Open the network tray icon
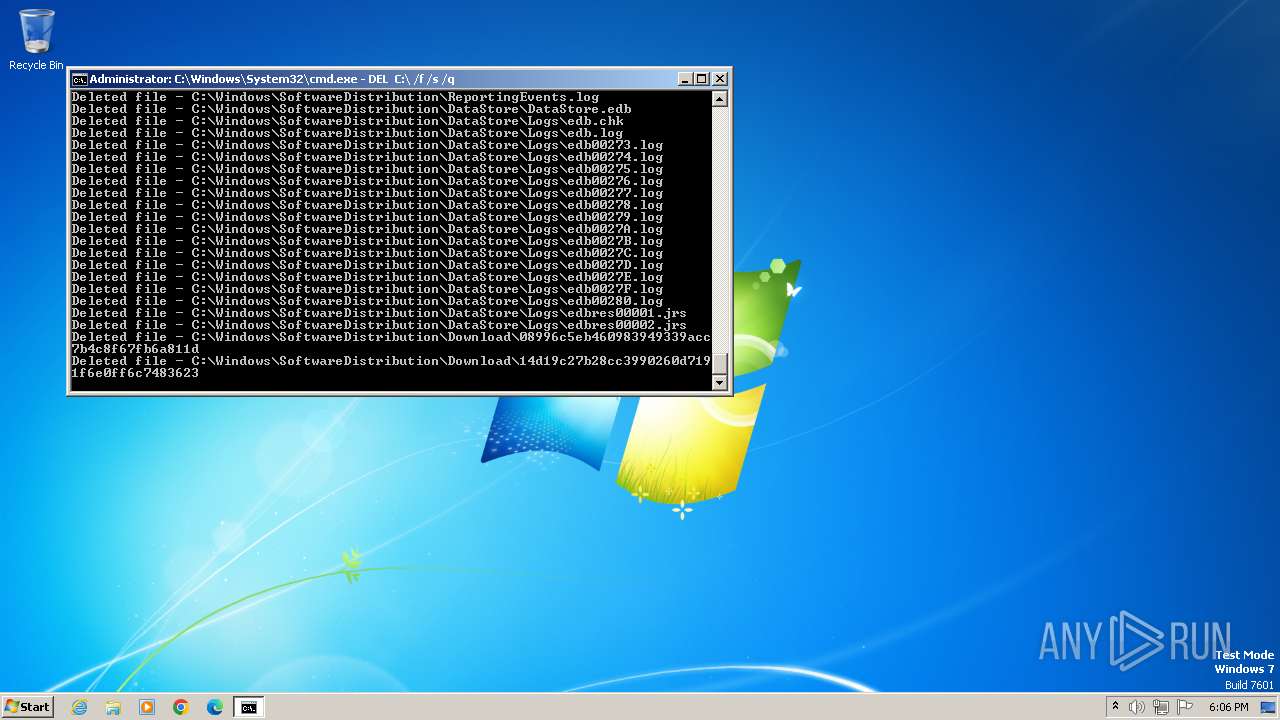Viewport: 1280px width, 720px height. tap(1161, 707)
